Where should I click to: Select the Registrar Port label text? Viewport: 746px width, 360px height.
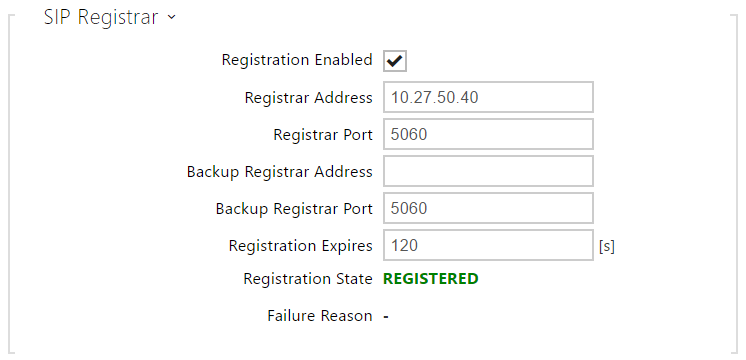(323, 135)
